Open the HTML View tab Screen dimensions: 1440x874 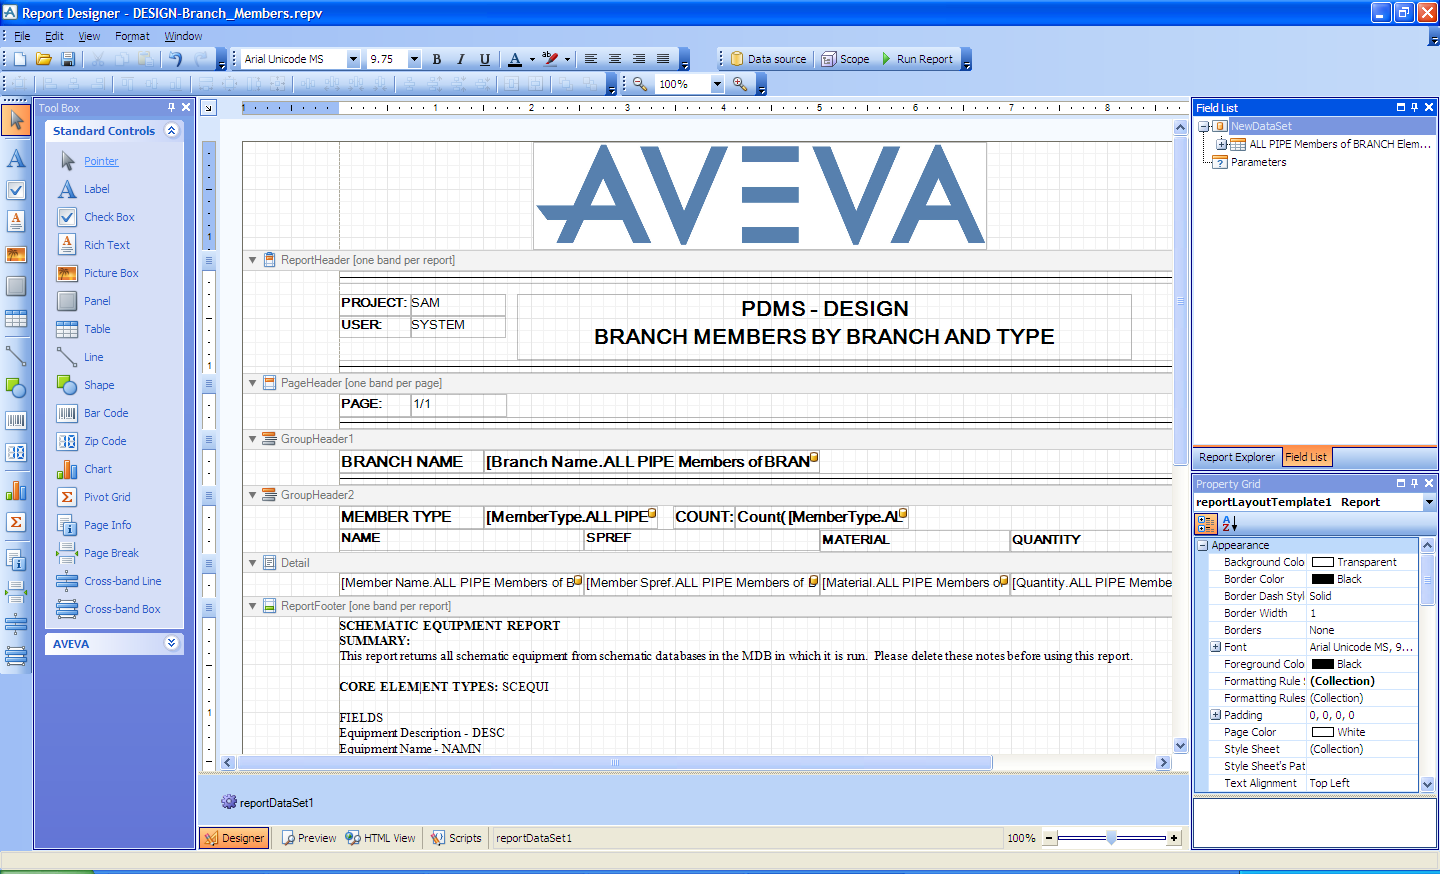point(380,838)
